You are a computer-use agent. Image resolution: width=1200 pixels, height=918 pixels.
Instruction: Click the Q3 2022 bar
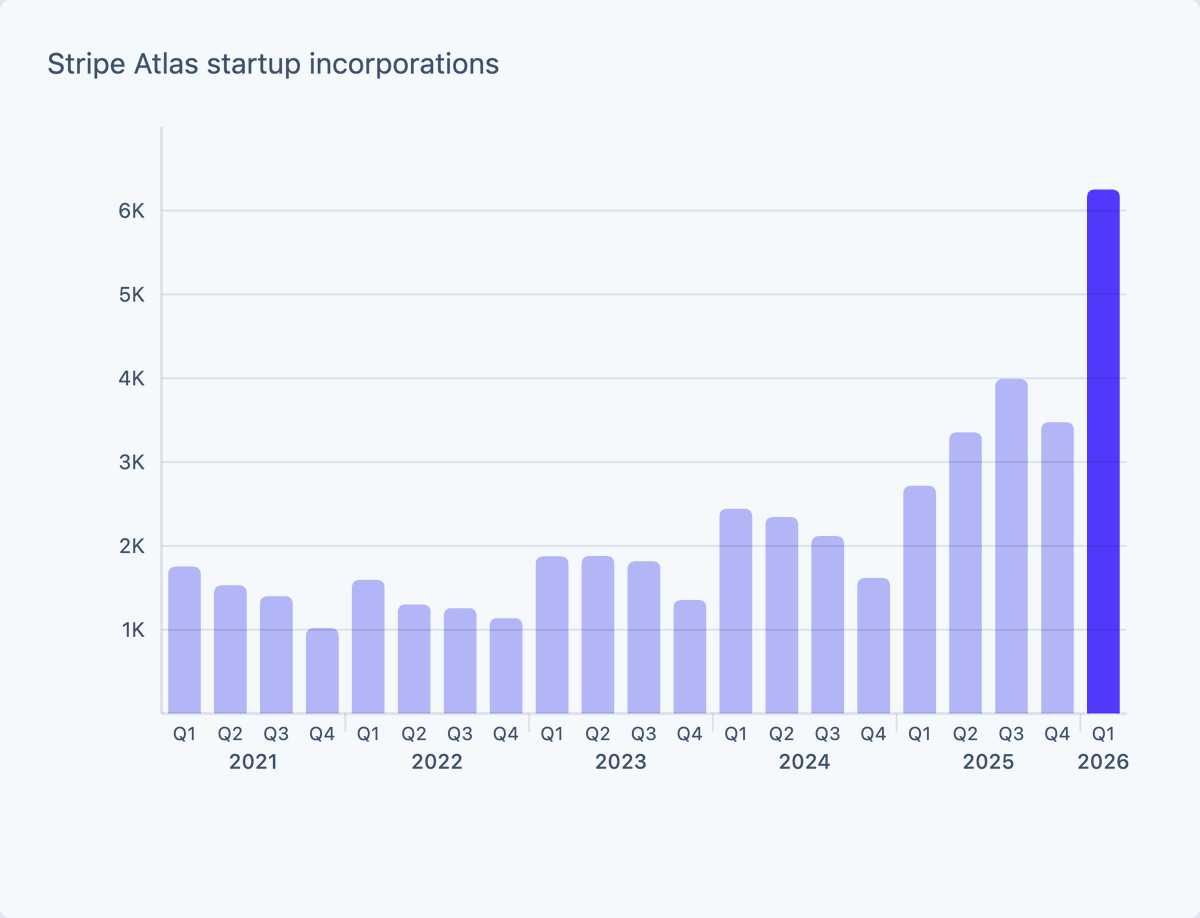tap(460, 661)
